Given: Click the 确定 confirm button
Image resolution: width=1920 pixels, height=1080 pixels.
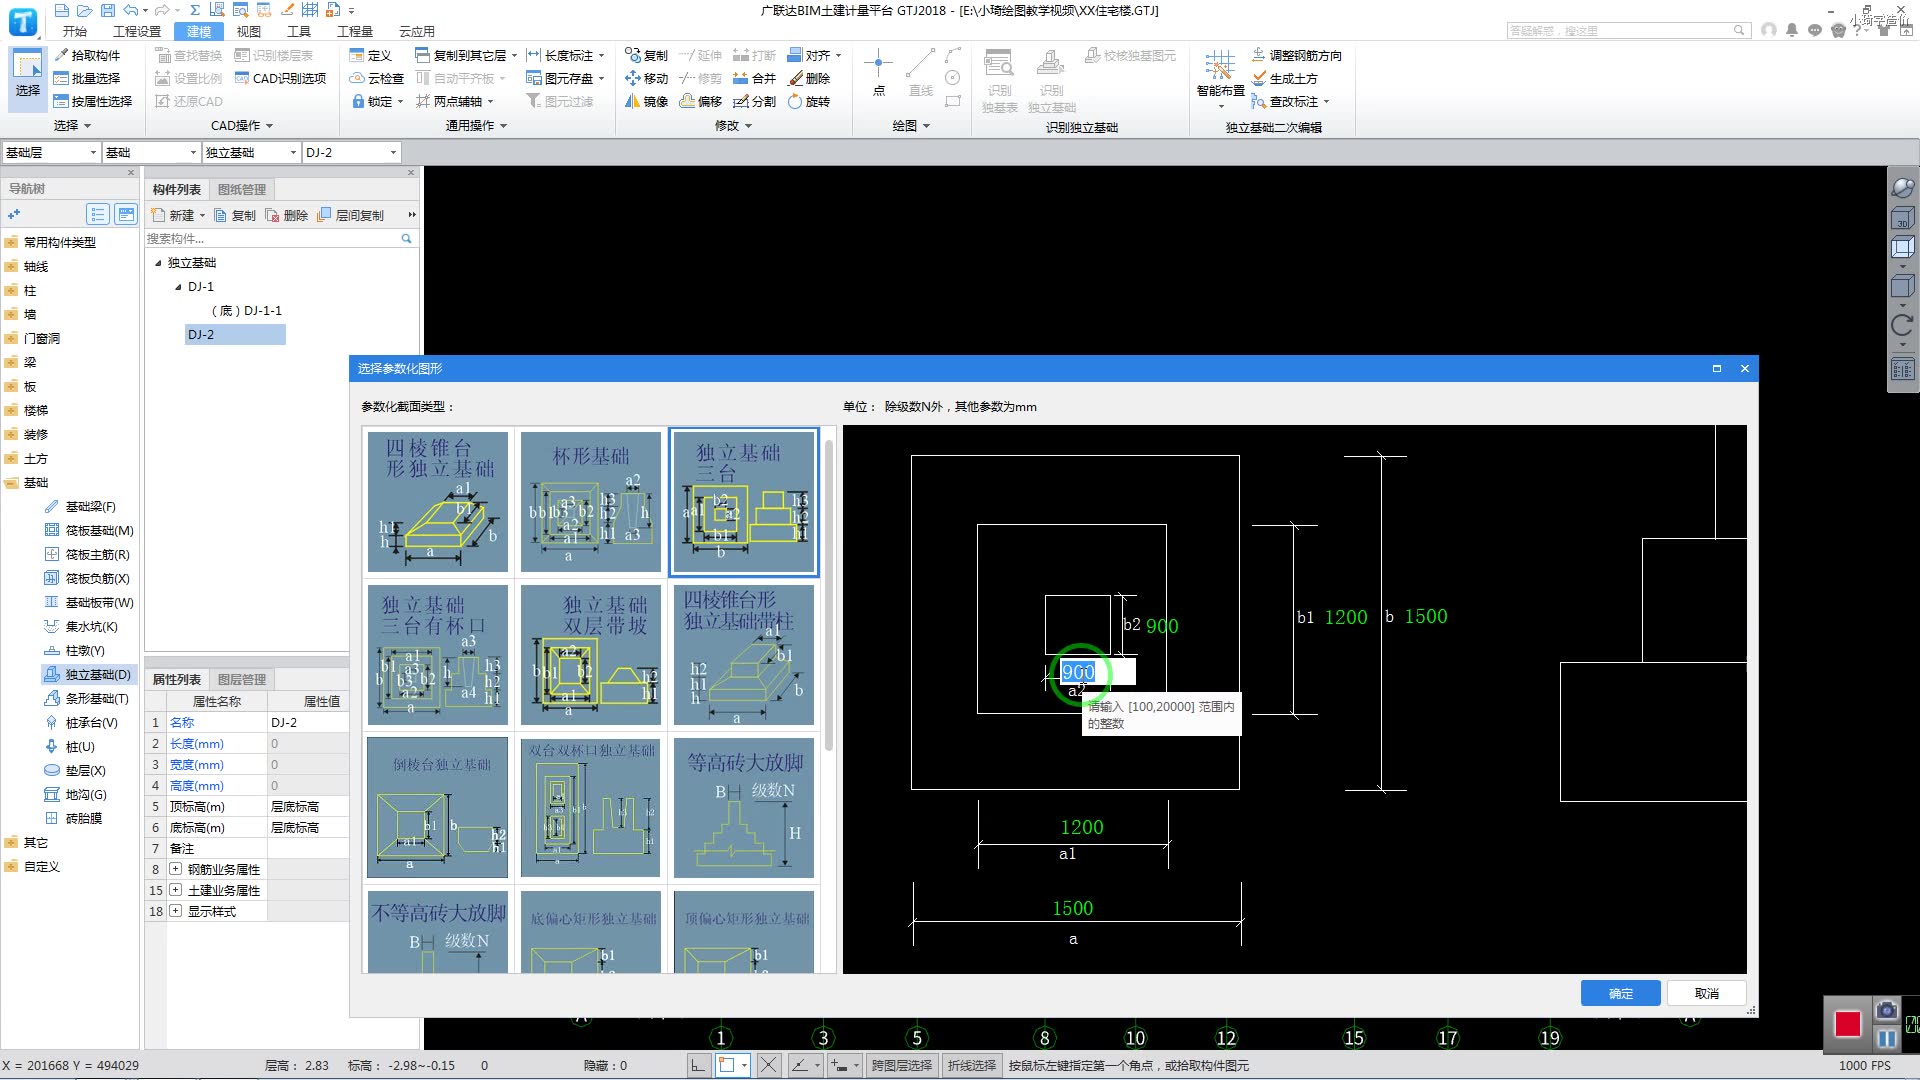Looking at the screenshot, I should [x=1620, y=993].
